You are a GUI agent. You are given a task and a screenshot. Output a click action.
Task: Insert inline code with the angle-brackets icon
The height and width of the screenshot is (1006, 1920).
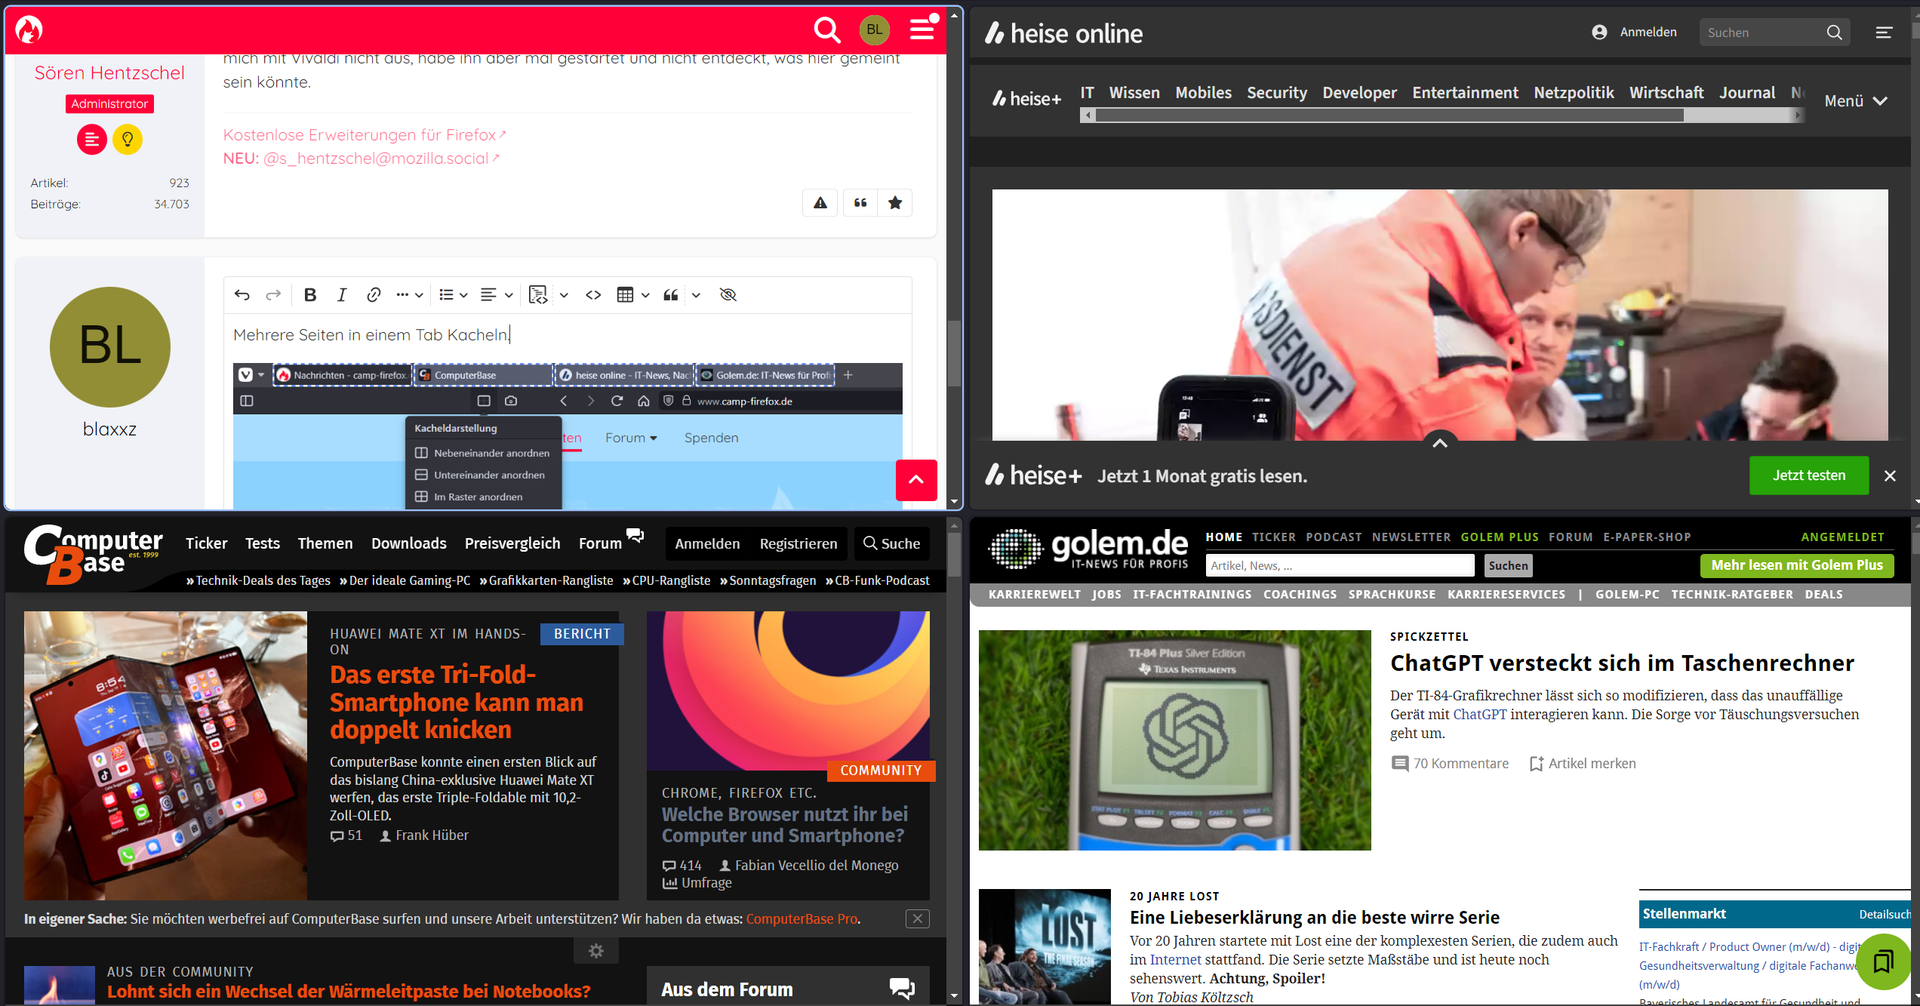593,295
